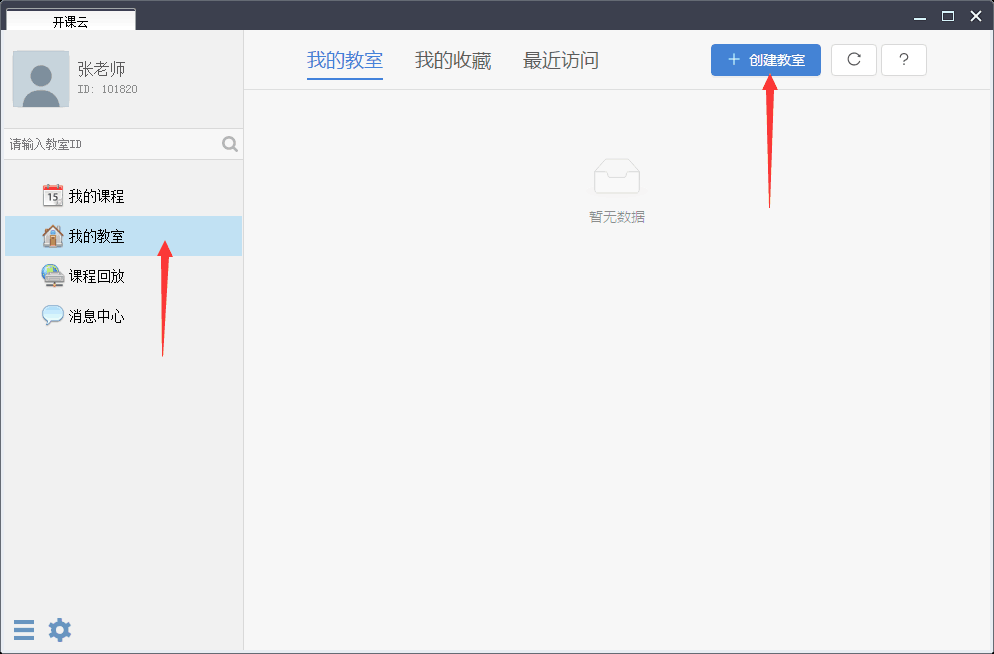Select the 开课云 window tab

[x=70, y=20]
